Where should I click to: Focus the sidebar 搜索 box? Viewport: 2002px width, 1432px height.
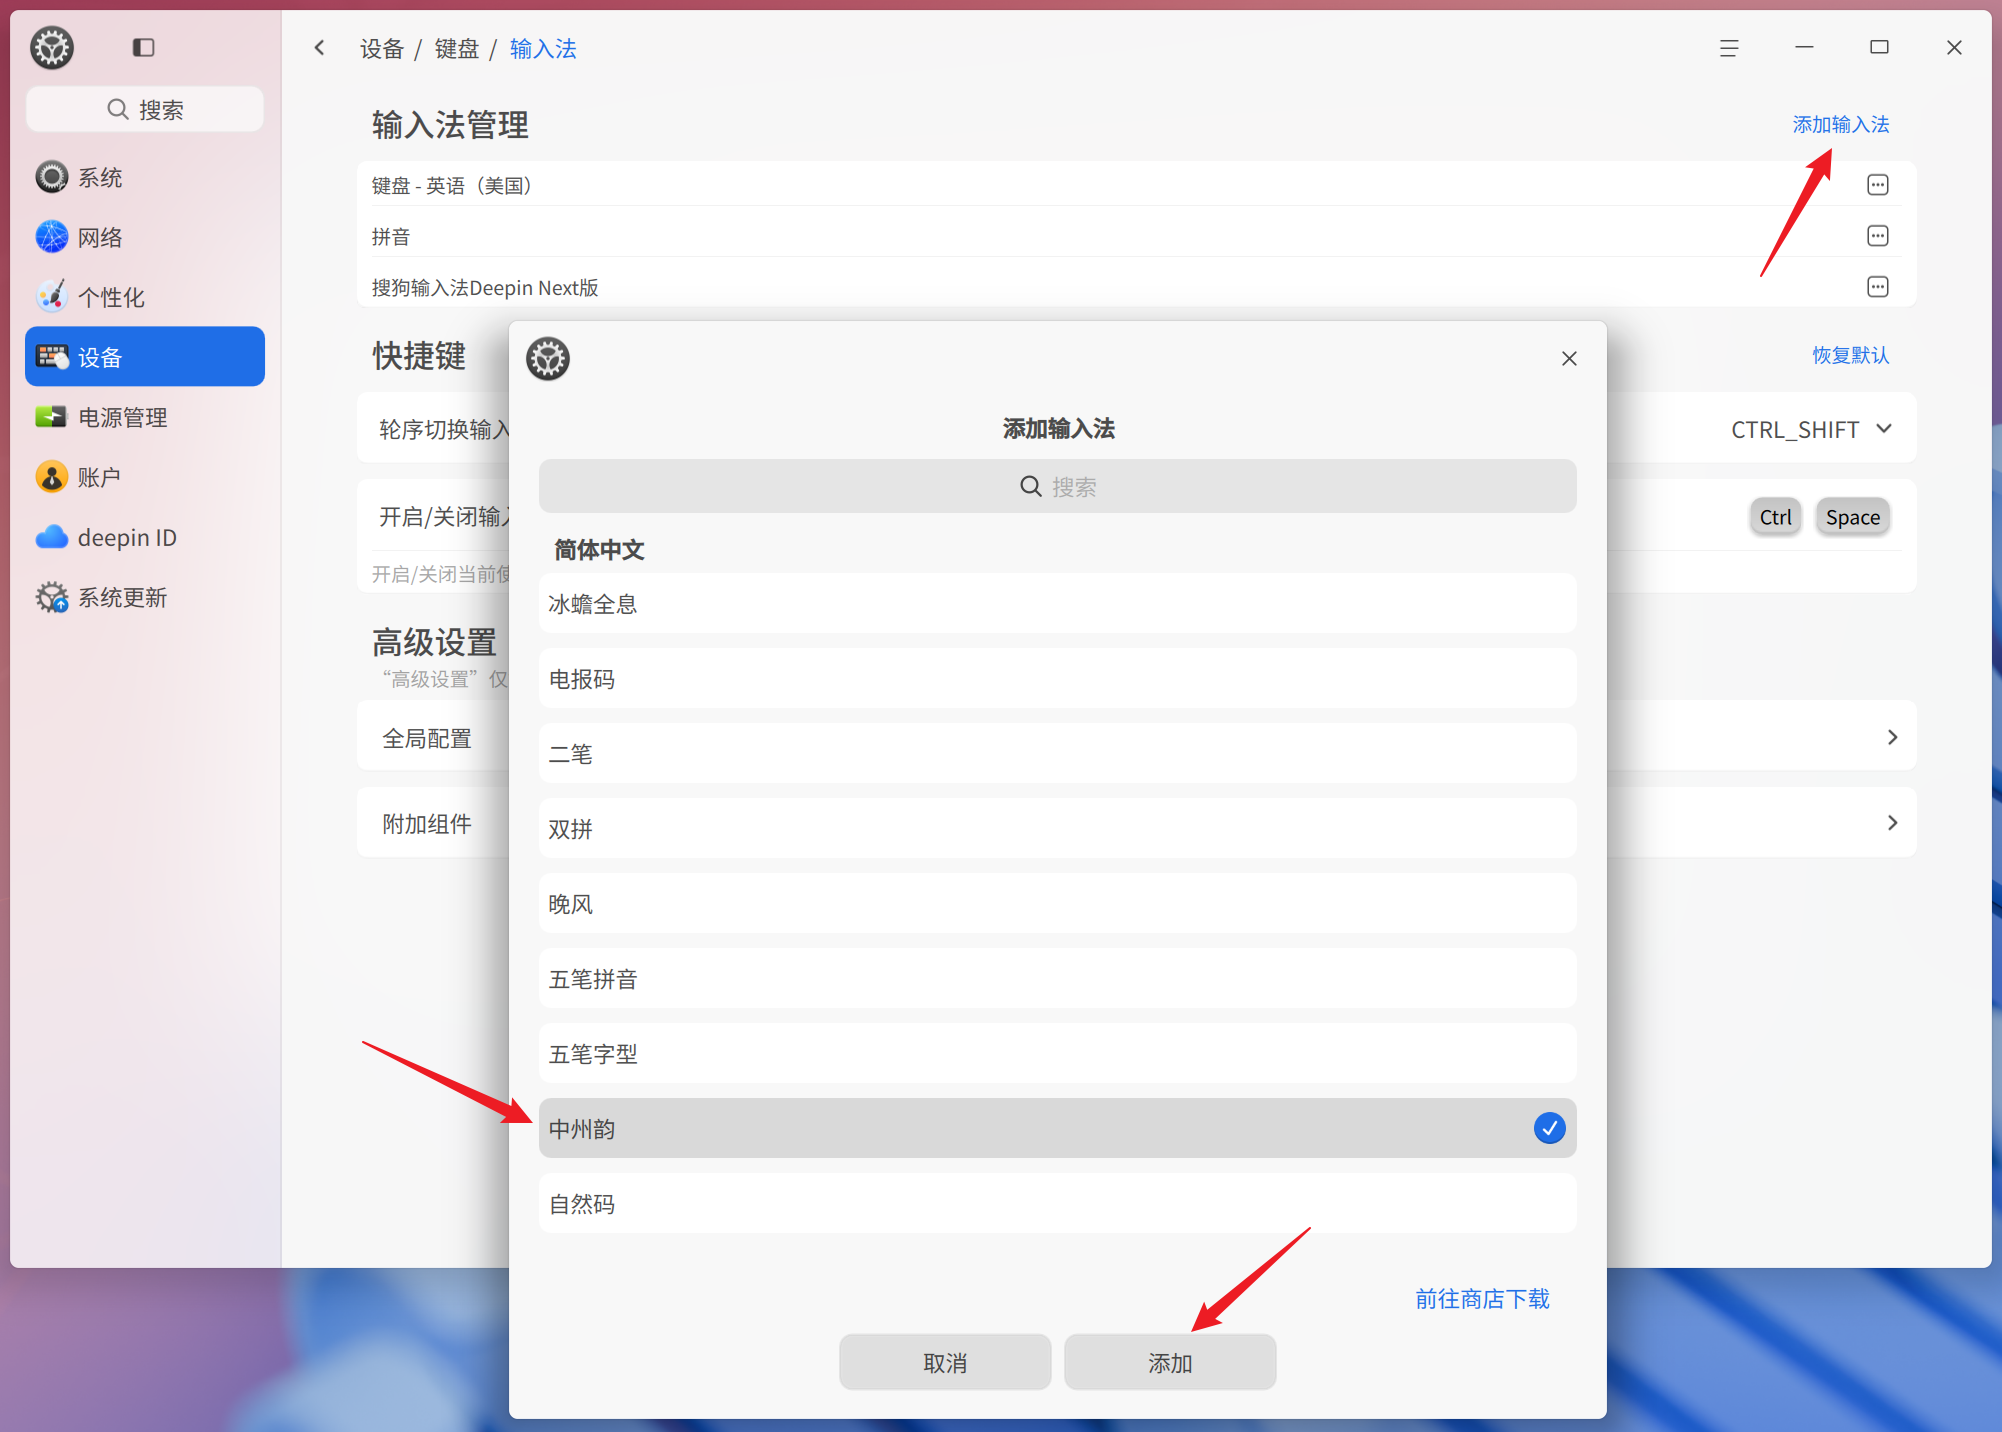pos(145,109)
